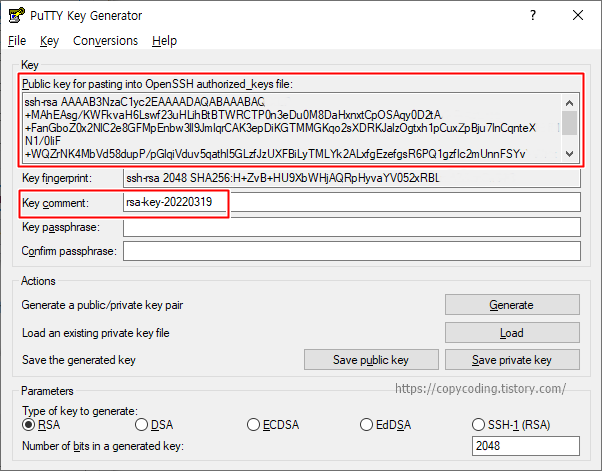
Task: Click the Key comment field
Action: [x=352, y=202]
